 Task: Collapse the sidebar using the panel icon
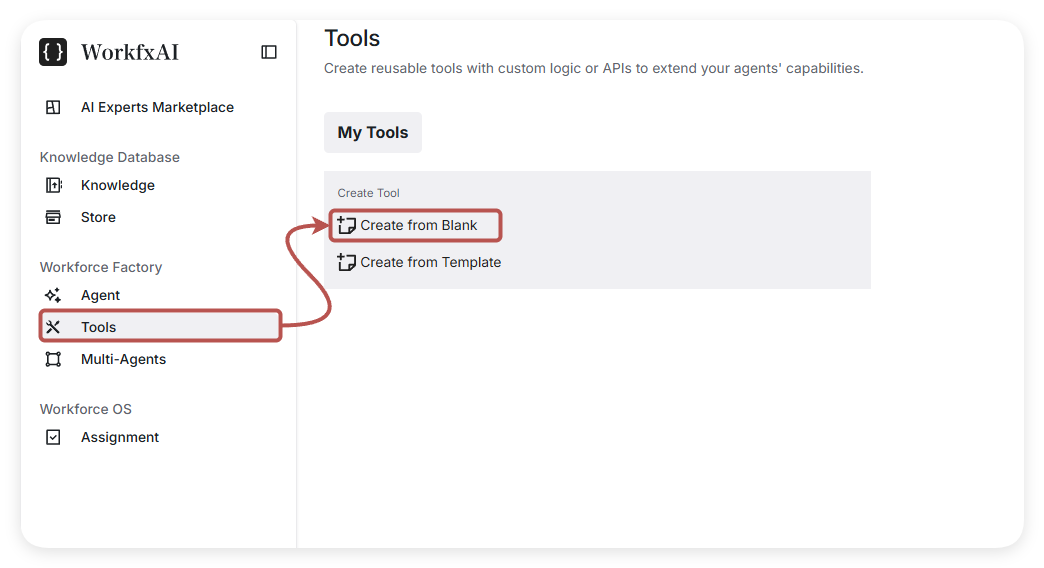tap(269, 52)
